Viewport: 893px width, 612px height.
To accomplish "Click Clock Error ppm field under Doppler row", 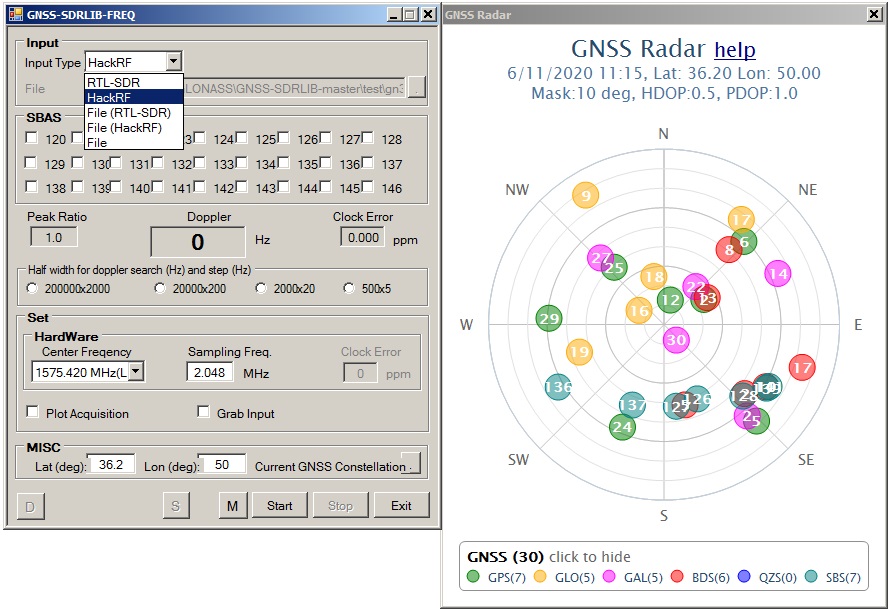I will point(363,237).
